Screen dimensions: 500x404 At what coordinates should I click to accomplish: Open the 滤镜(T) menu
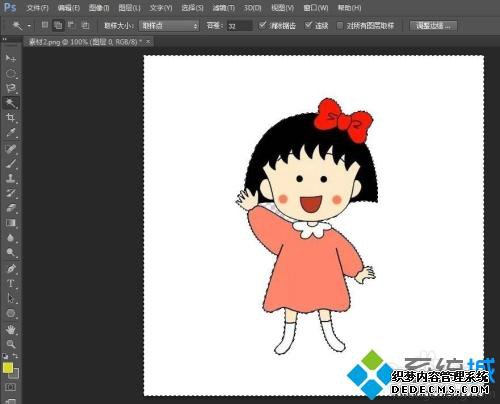(x=224, y=8)
